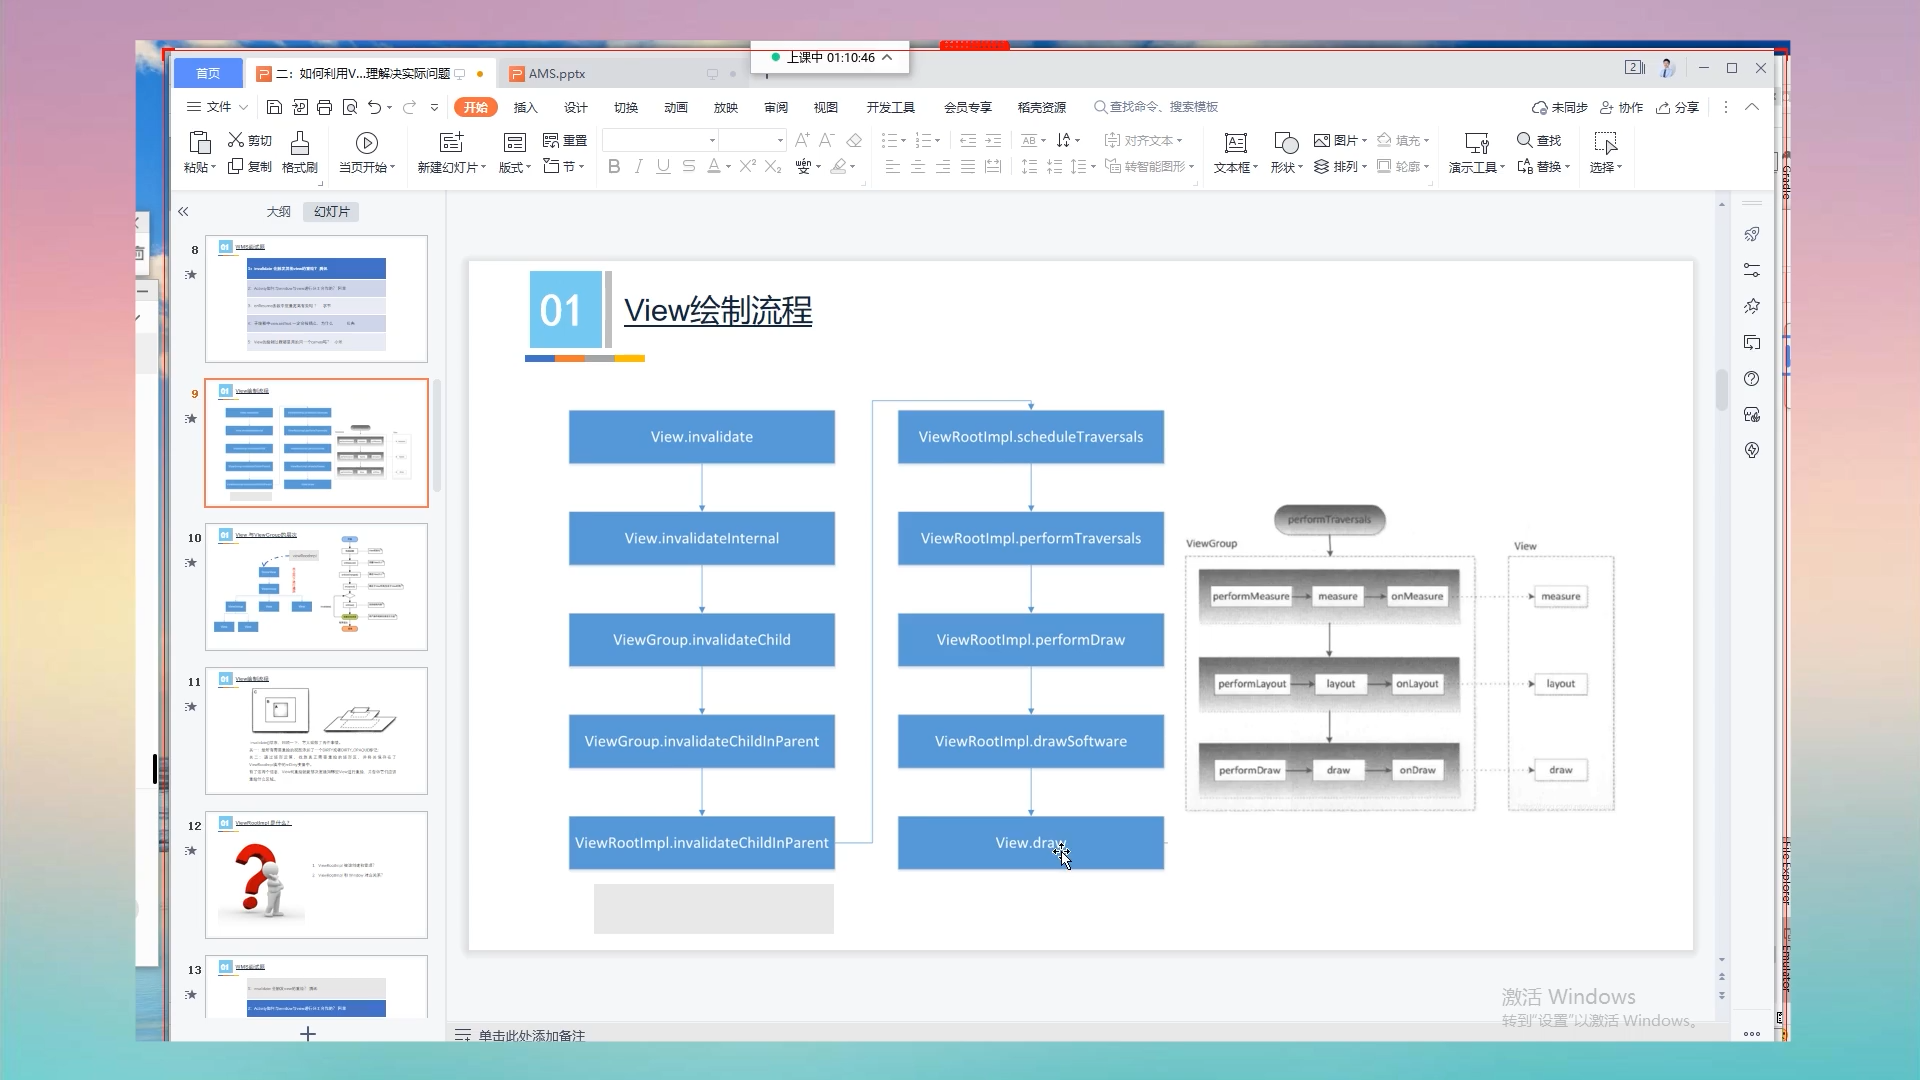Click the notes area '单击此处添加备注'
The width and height of the screenshot is (1920, 1080).
pyautogui.click(x=531, y=1035)
